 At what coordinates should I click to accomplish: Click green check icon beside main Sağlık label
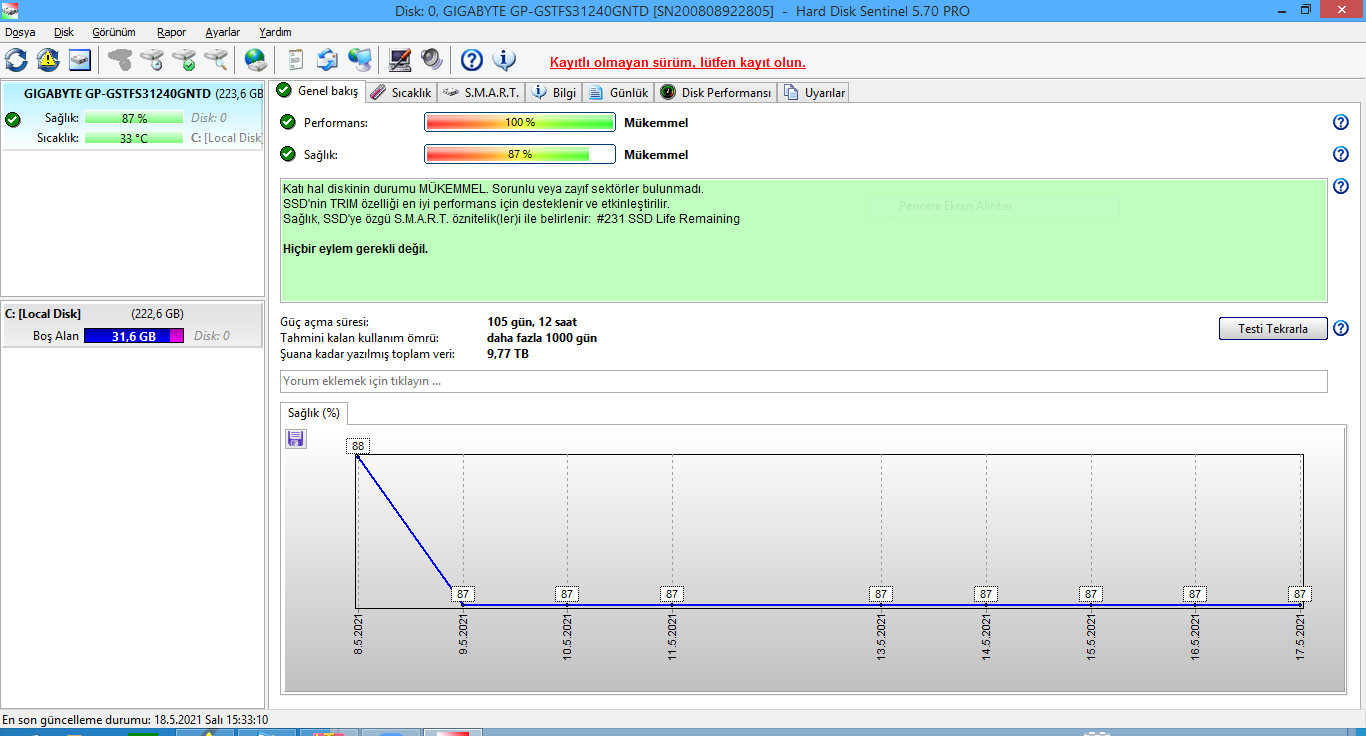pyautogui.click(x=288, y=155)
